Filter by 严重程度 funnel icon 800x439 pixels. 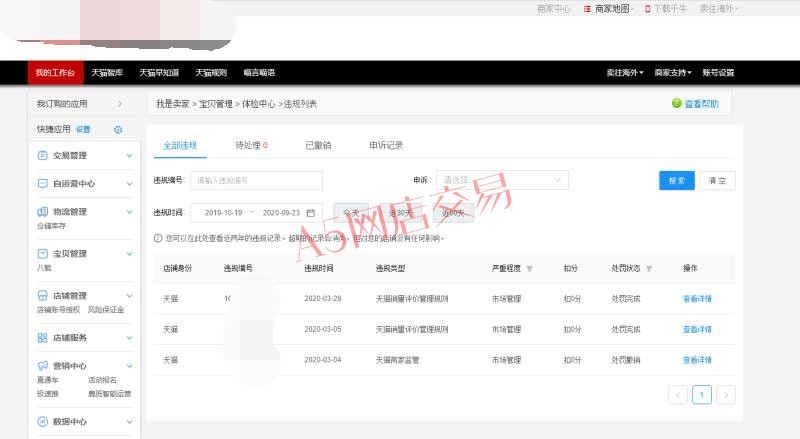[x=529, y=269]
